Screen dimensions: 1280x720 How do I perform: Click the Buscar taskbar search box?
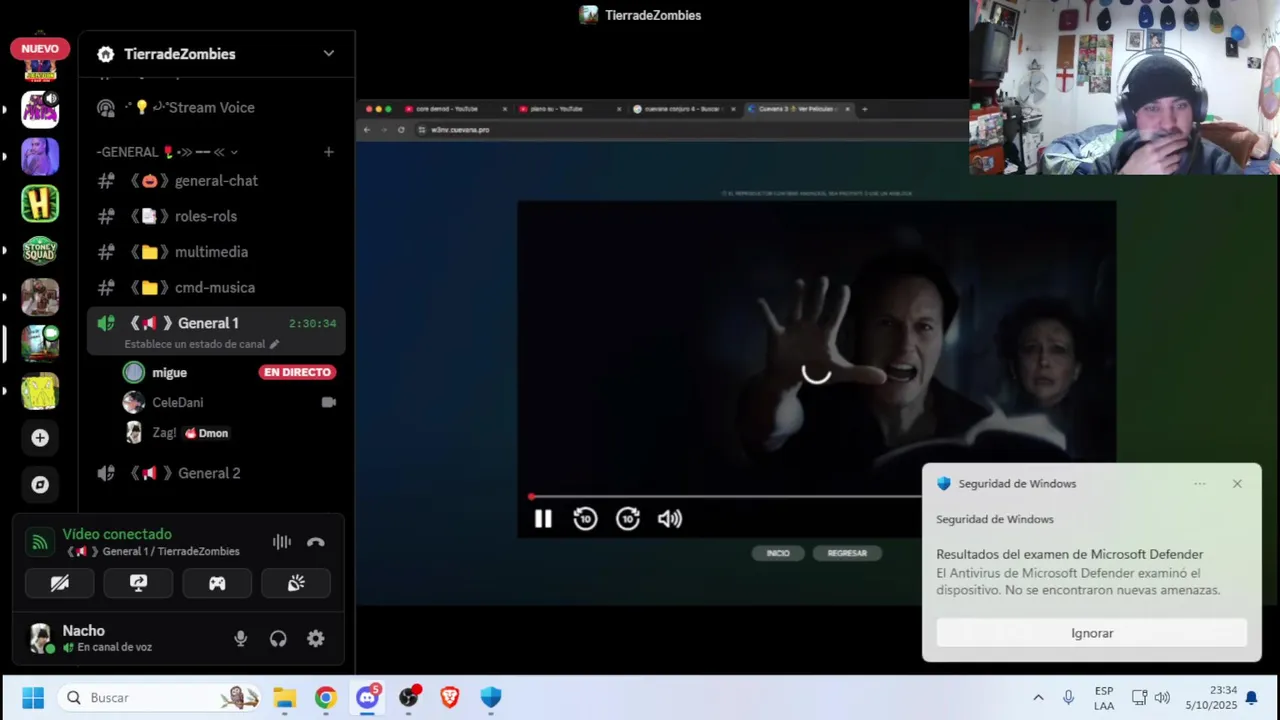click(x=160, y=697)
